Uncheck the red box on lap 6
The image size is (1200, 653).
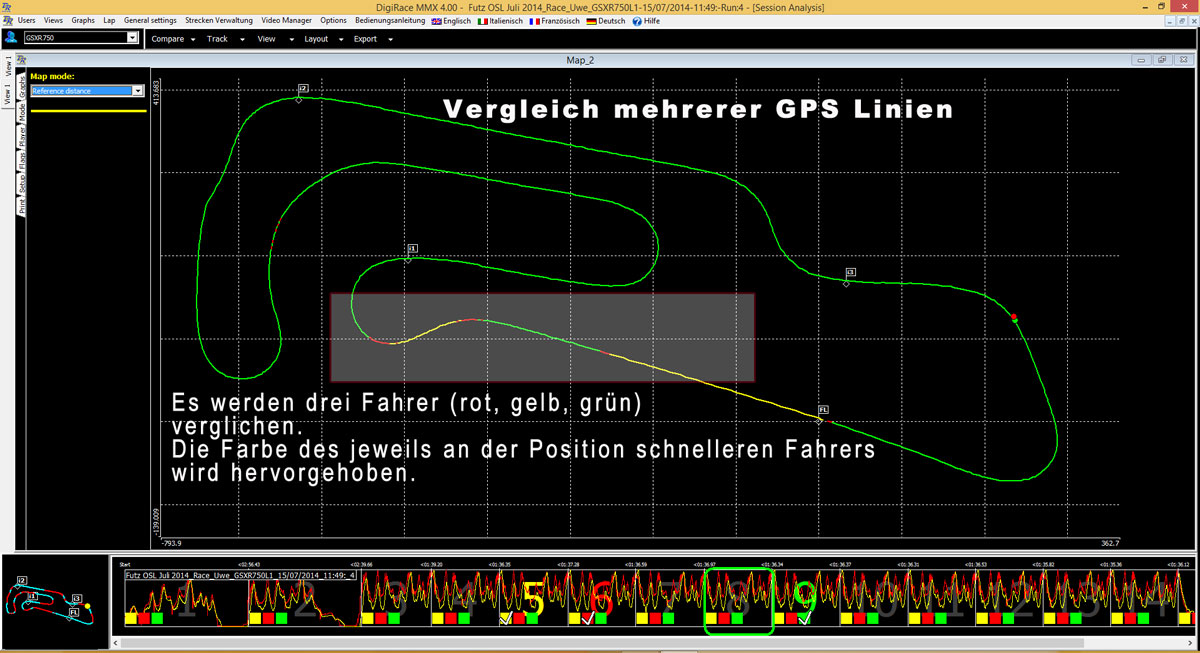pyautogui.click(x=588, y=619)
